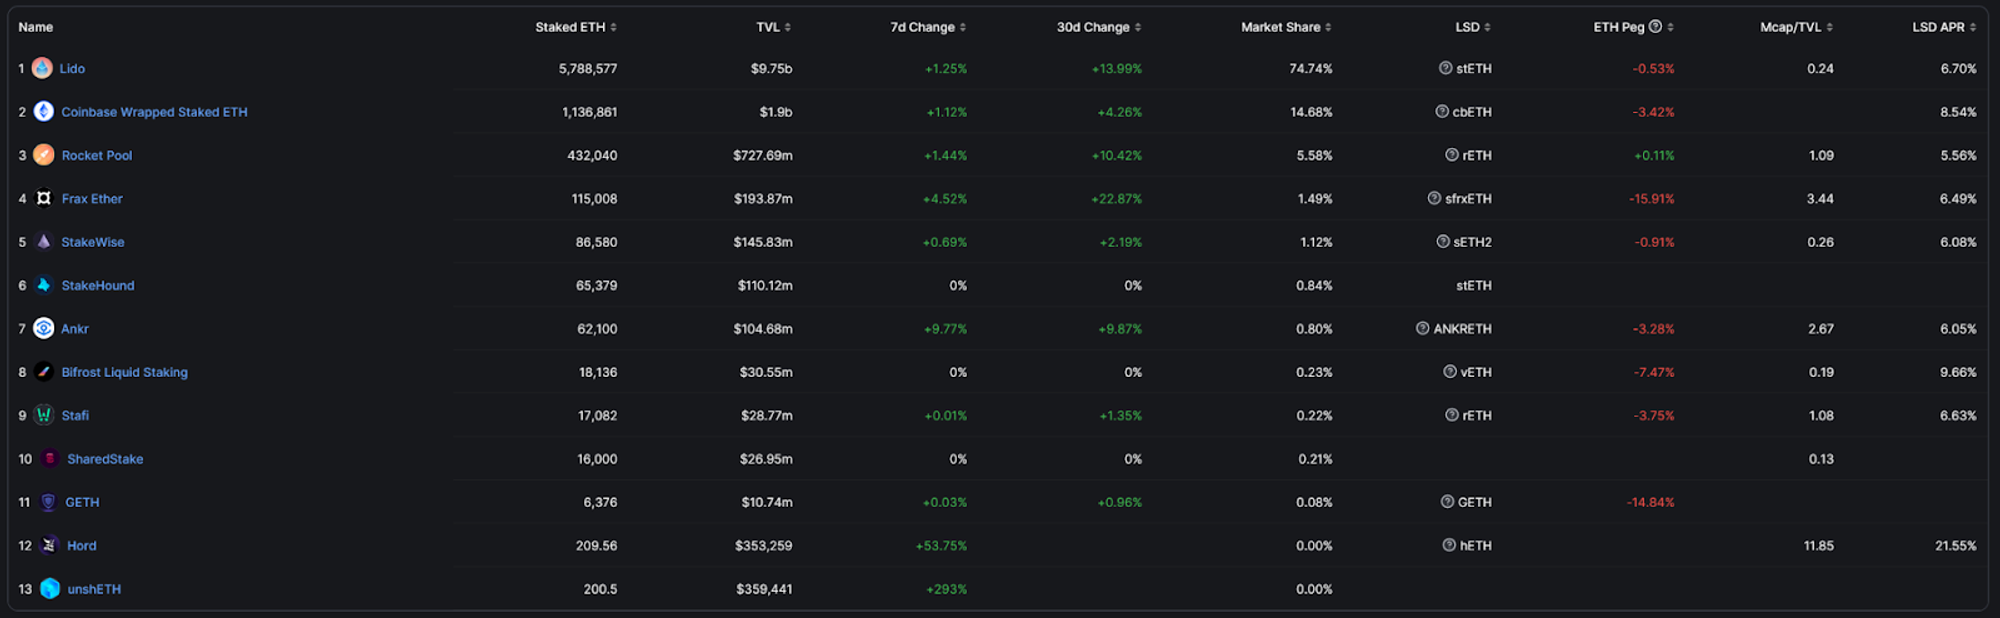Click the Frax Ether logo icon

point(44,198)
